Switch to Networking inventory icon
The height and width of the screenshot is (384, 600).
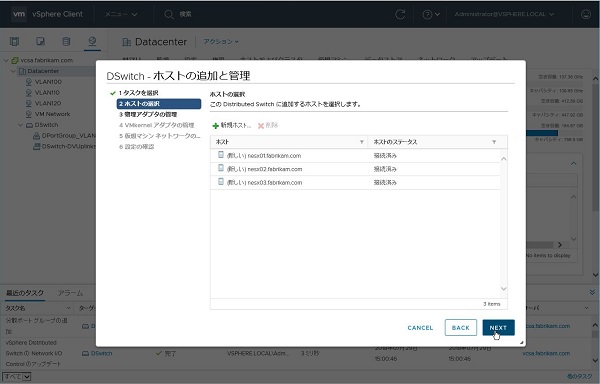tap(92, 41)
